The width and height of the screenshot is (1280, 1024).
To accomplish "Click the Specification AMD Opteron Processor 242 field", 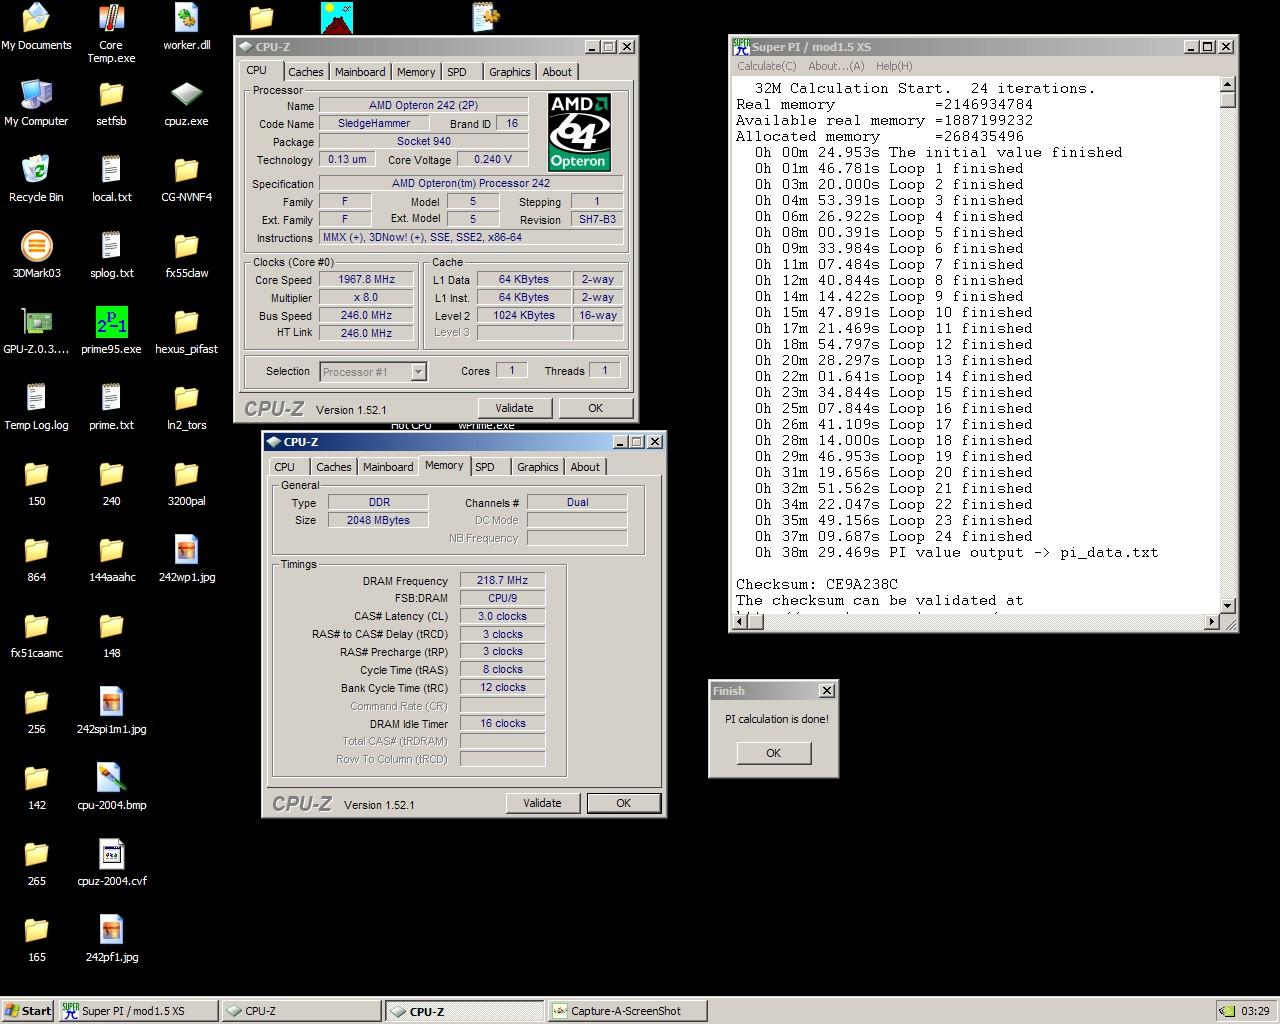I will coord(471,184).
